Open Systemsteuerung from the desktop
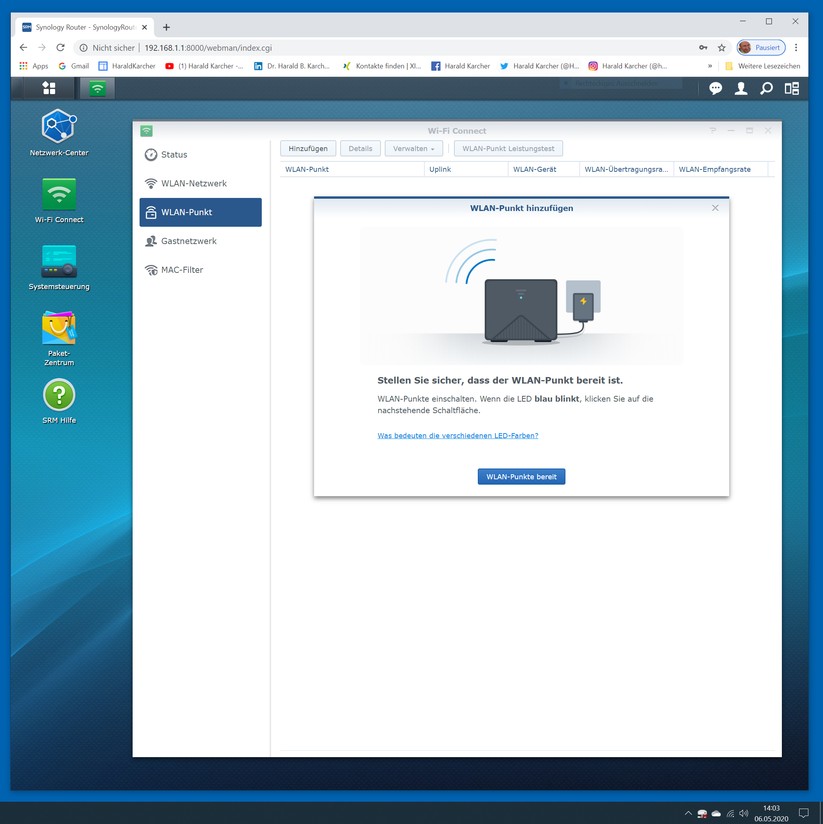The width and height of the screenshot is (823, 824). tap(58, 262)
